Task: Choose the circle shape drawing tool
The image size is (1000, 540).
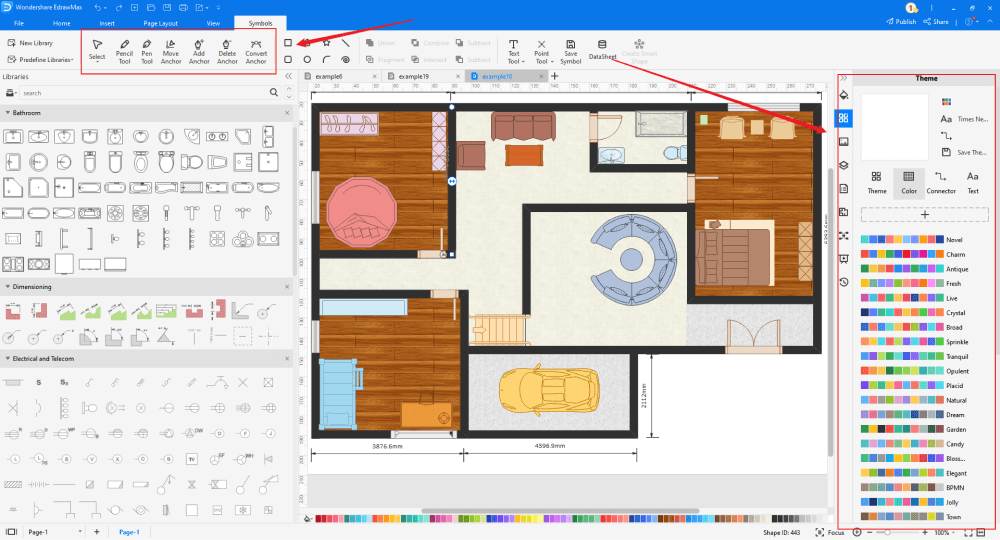Action: pyautogui.click(x=307, y=59)
